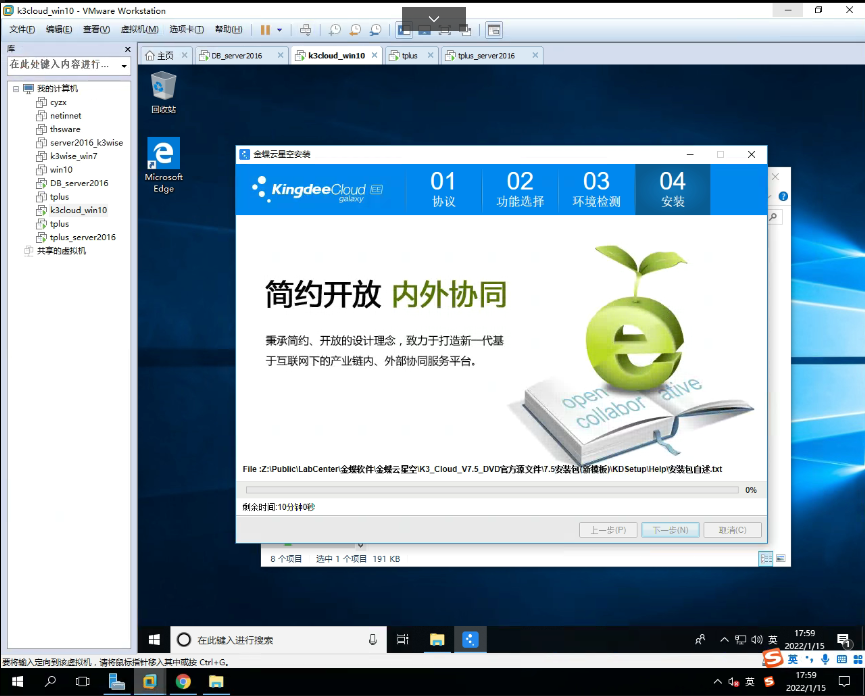The height and width of the screenshot is (696, 865).
Task: Click the 02 功能选择 installer step
Action: coord(520,189)
